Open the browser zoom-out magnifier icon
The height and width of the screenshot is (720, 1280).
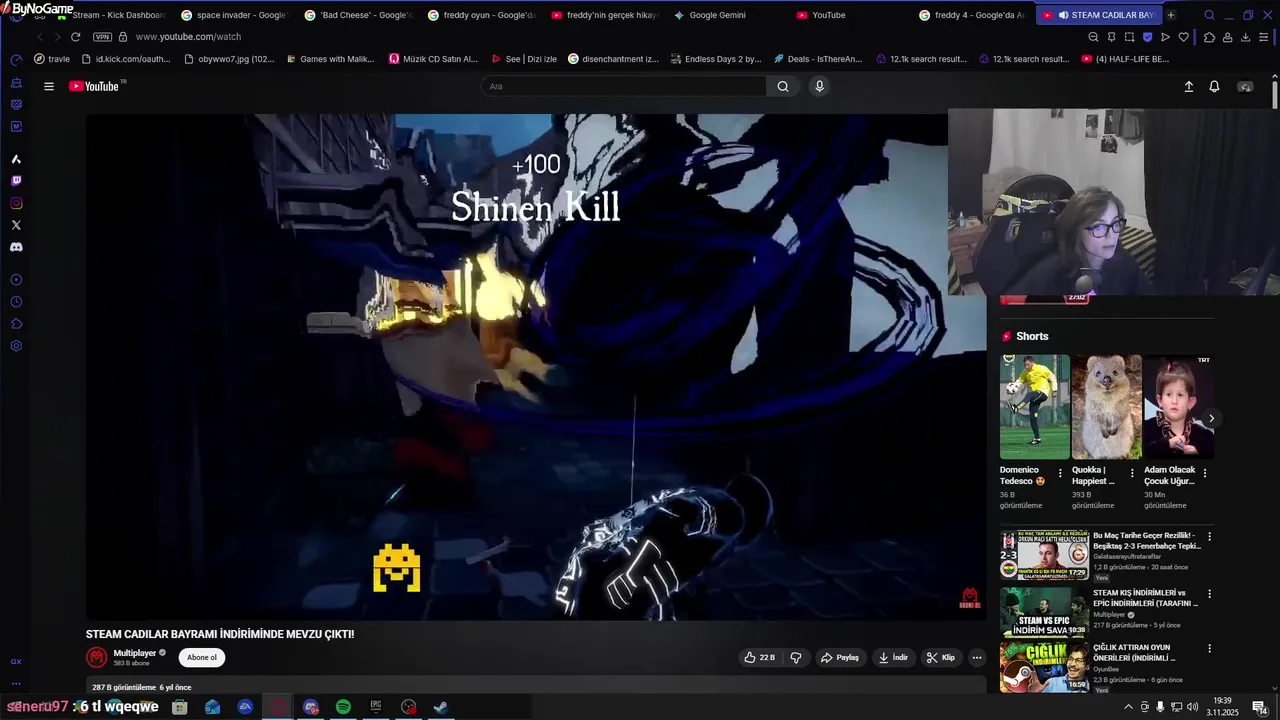[x=1093, y=37]
